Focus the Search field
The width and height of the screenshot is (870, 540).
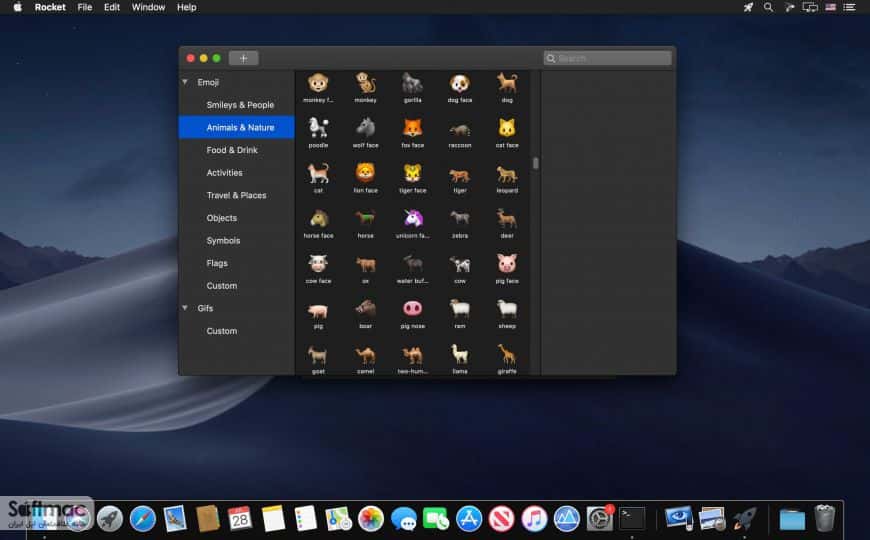tap(608, 58)
